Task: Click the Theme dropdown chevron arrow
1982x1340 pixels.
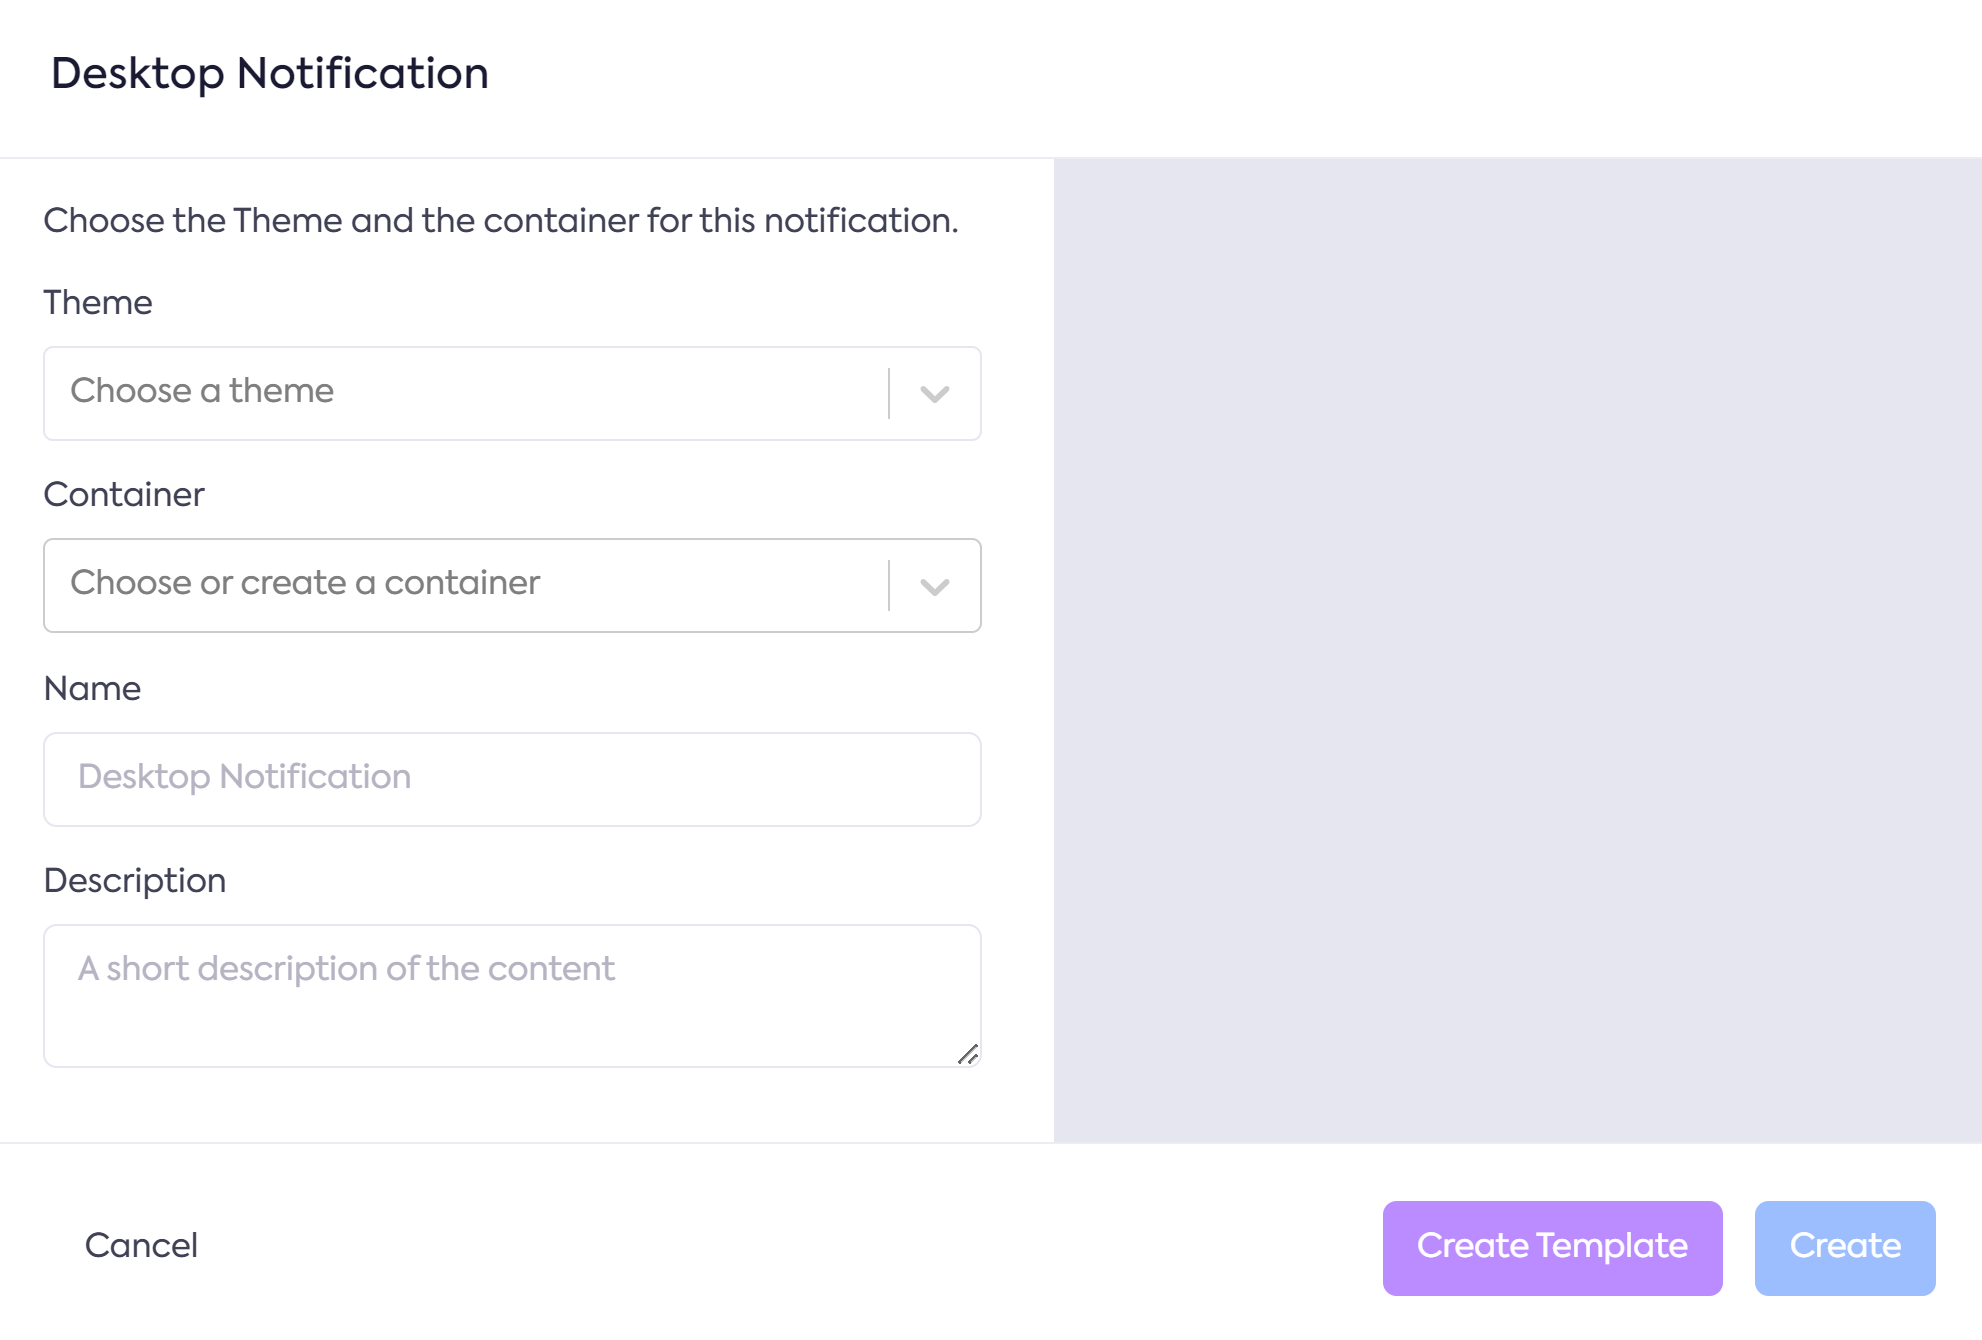Action: pos(934,394)
